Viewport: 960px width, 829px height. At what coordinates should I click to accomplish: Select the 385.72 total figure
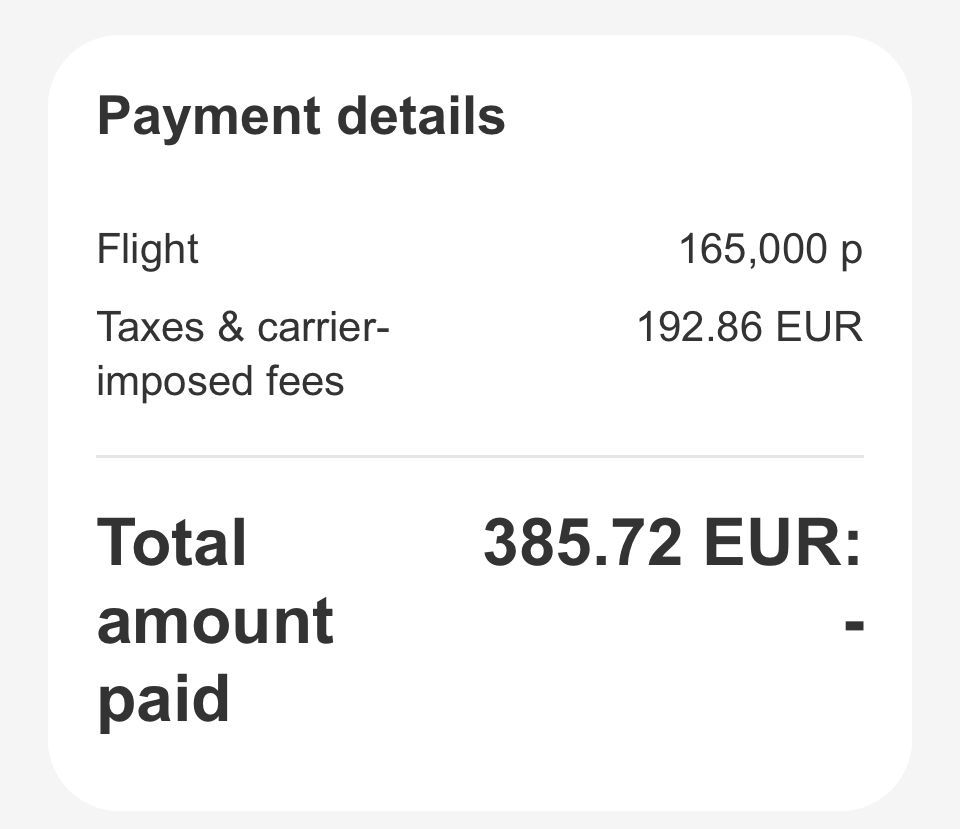pyautogui.click(x=583, y=543)
